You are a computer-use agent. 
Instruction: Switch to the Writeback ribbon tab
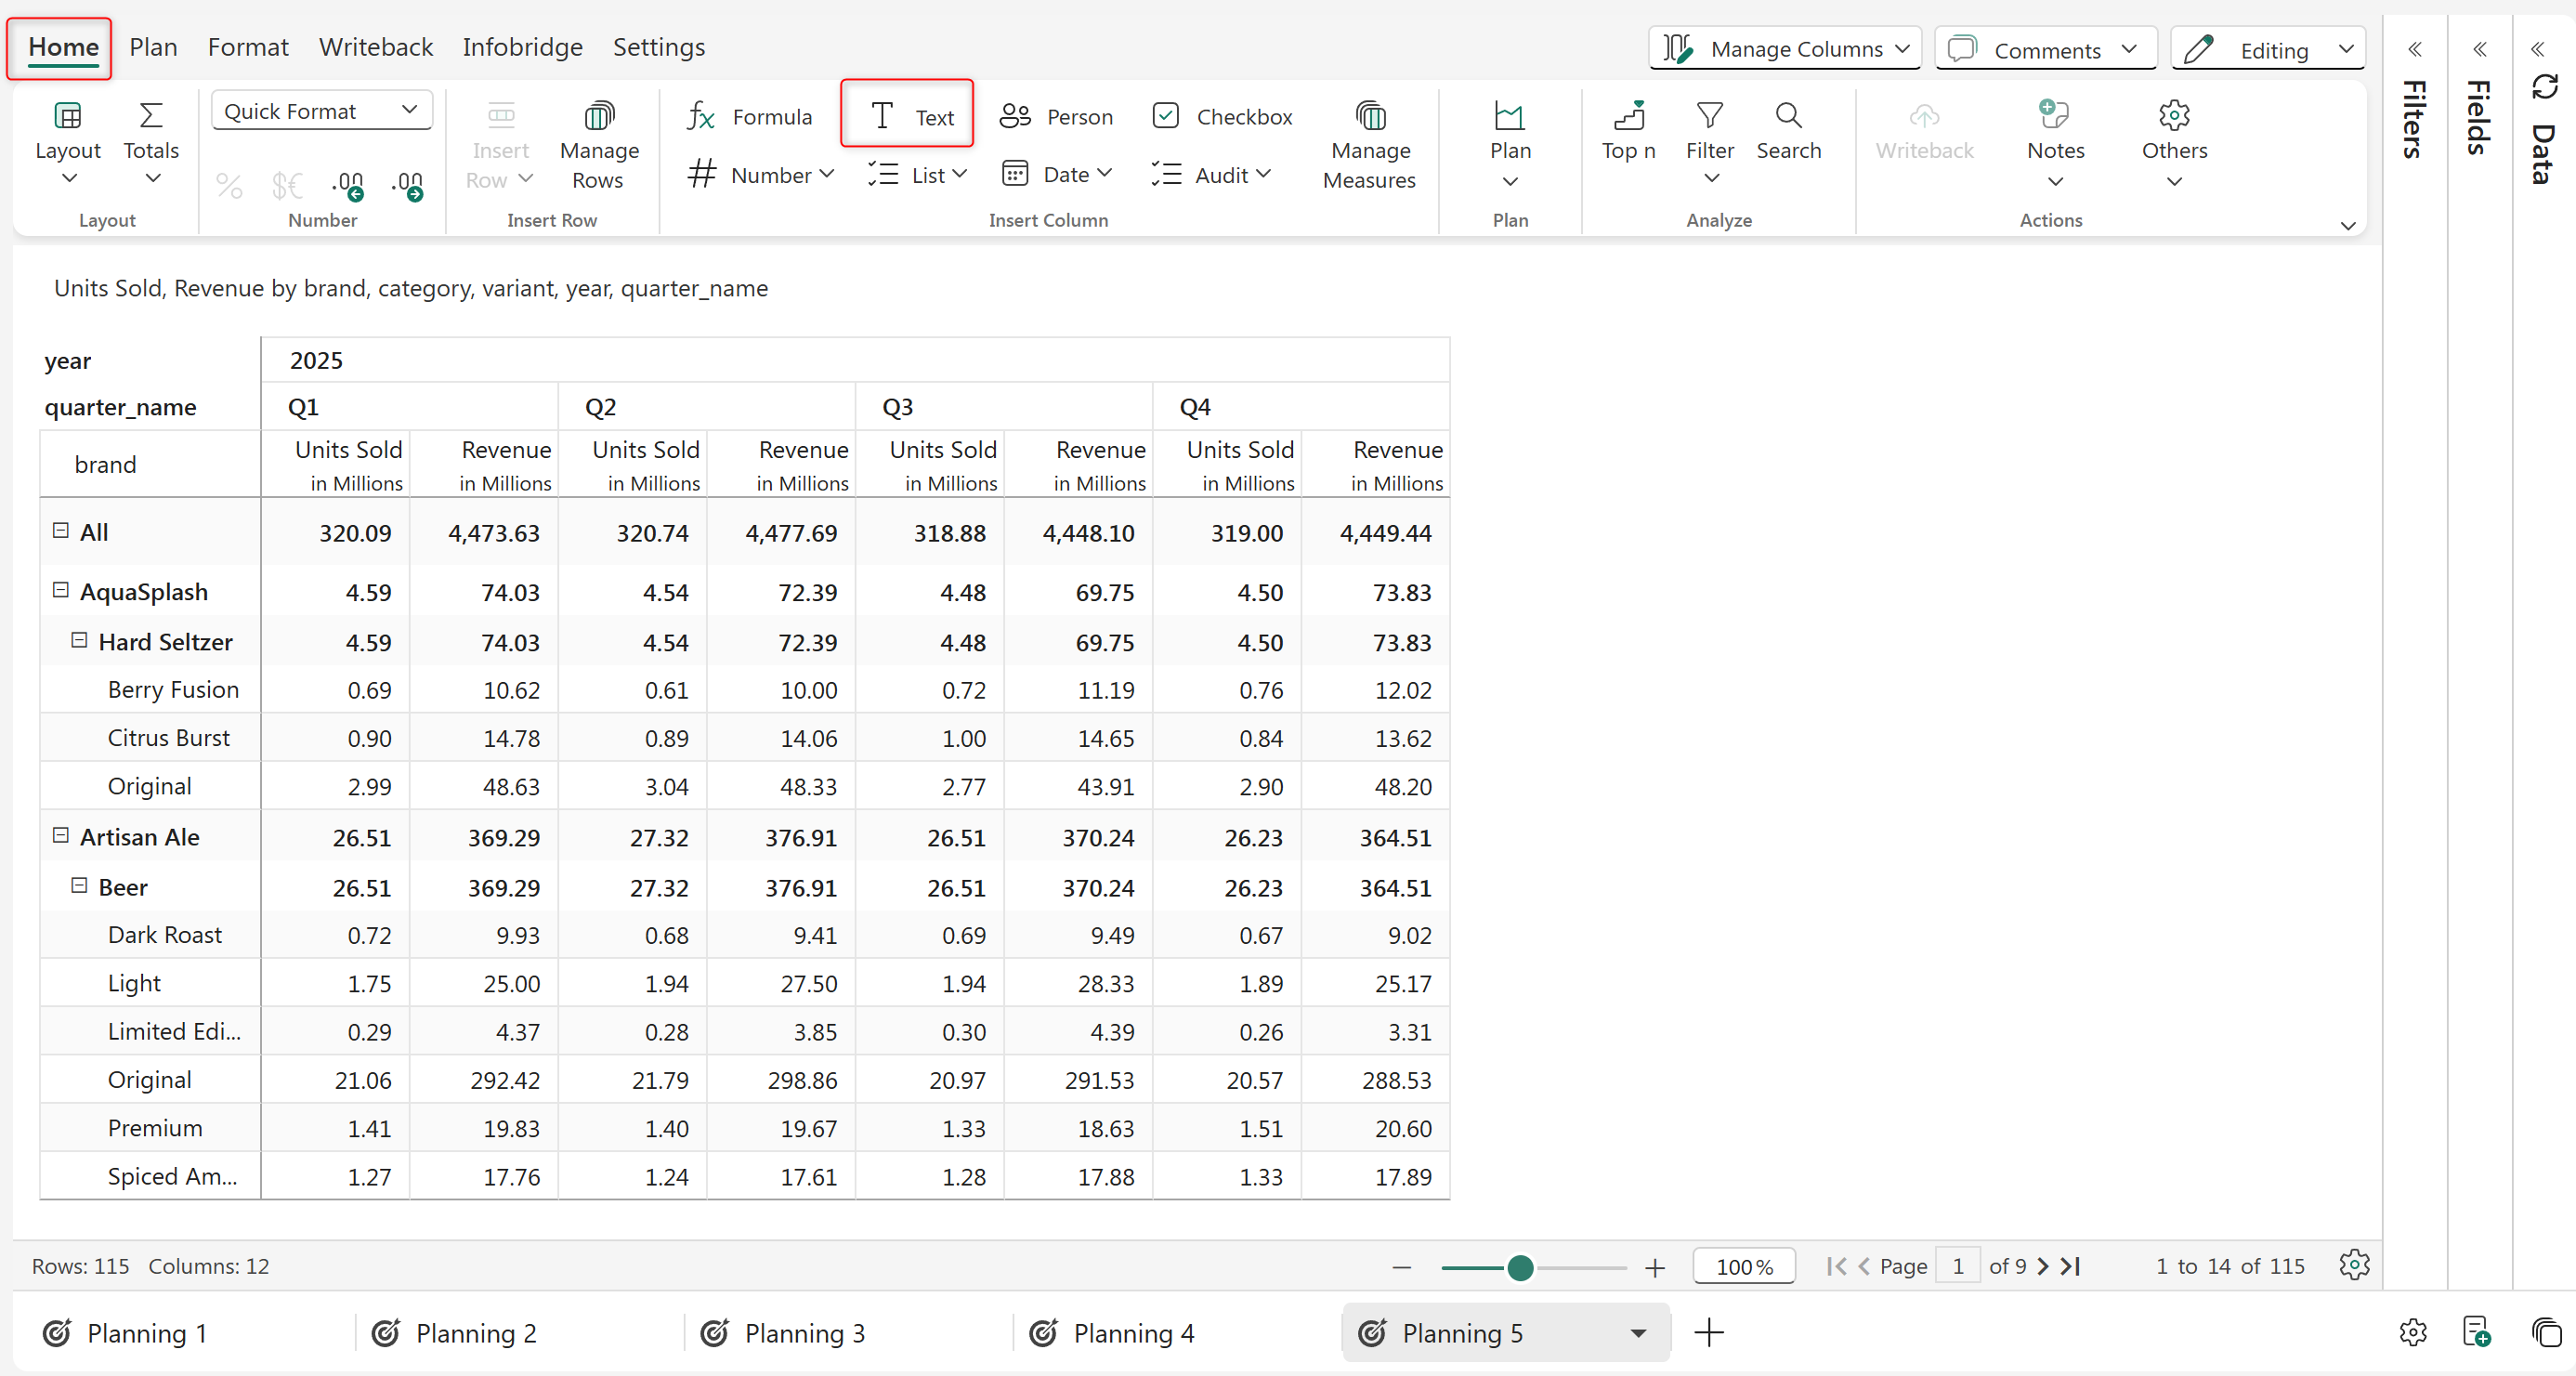[375, 47]
